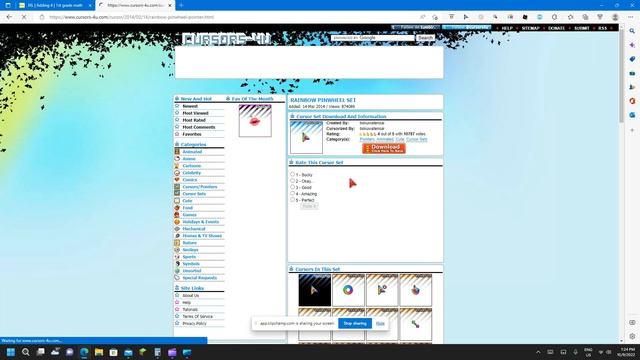
Task: Click the black-background arrow cursor thumbnail
Action: pyautogui.click(x=315, y=290)
